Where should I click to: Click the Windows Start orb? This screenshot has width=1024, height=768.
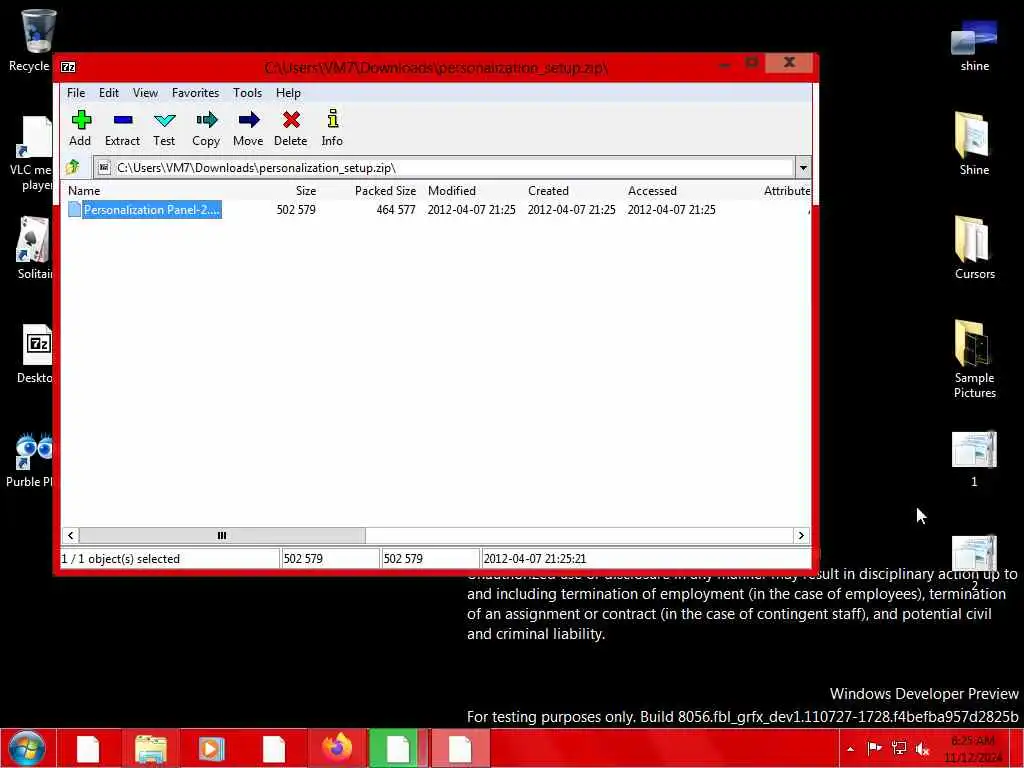click(x=27, y=748)
